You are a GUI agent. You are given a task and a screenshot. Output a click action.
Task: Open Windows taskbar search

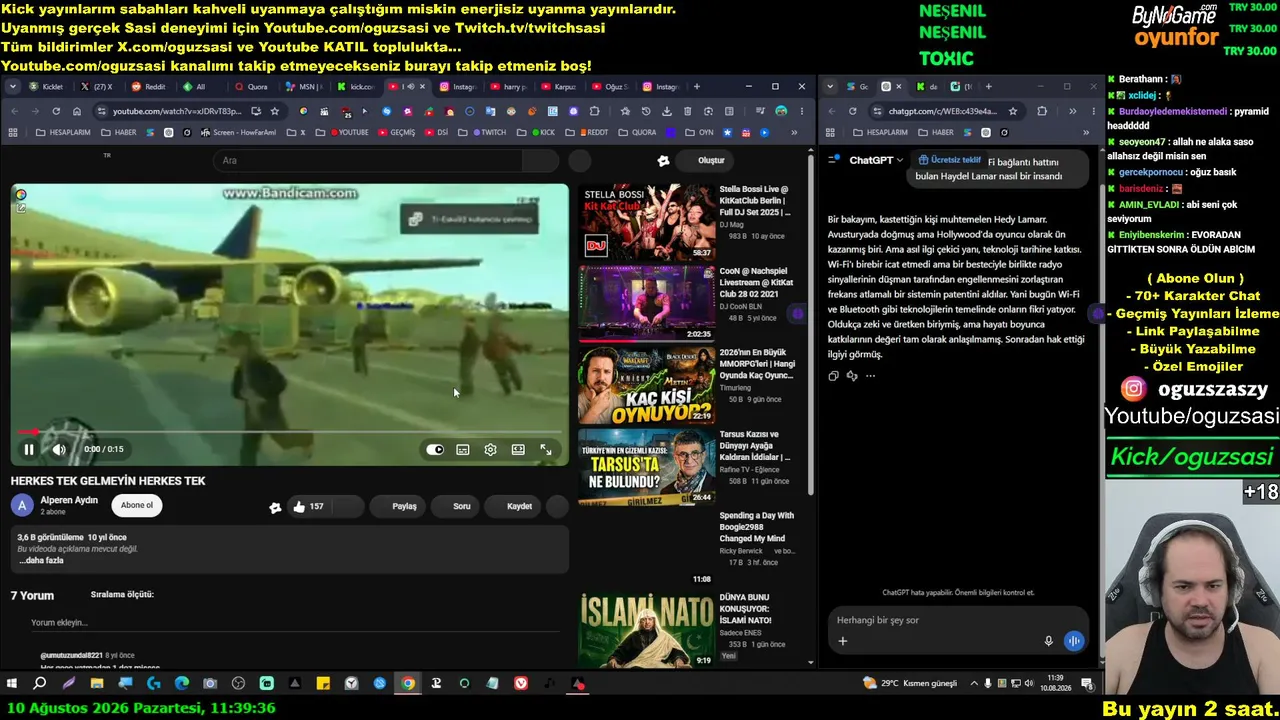click(x=40, y=684)
